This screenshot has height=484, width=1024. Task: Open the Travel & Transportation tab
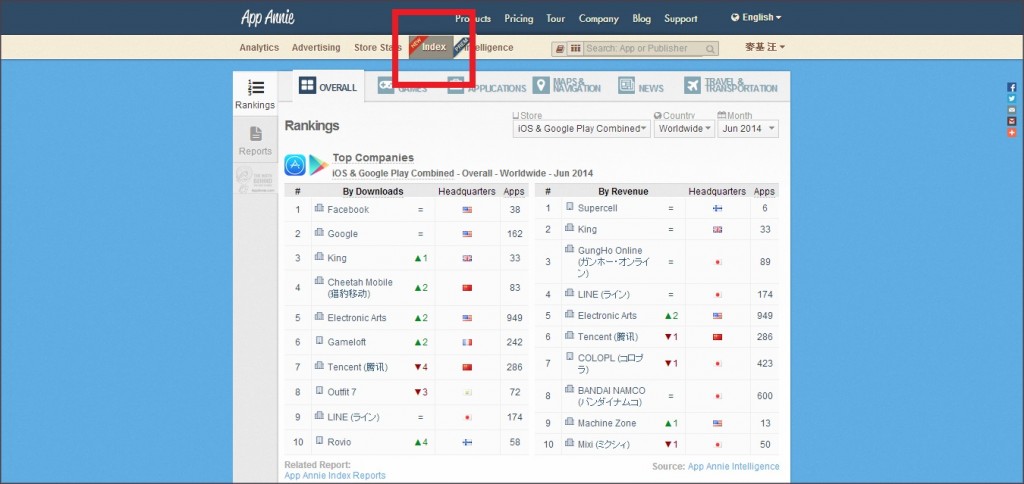[730, 87]
